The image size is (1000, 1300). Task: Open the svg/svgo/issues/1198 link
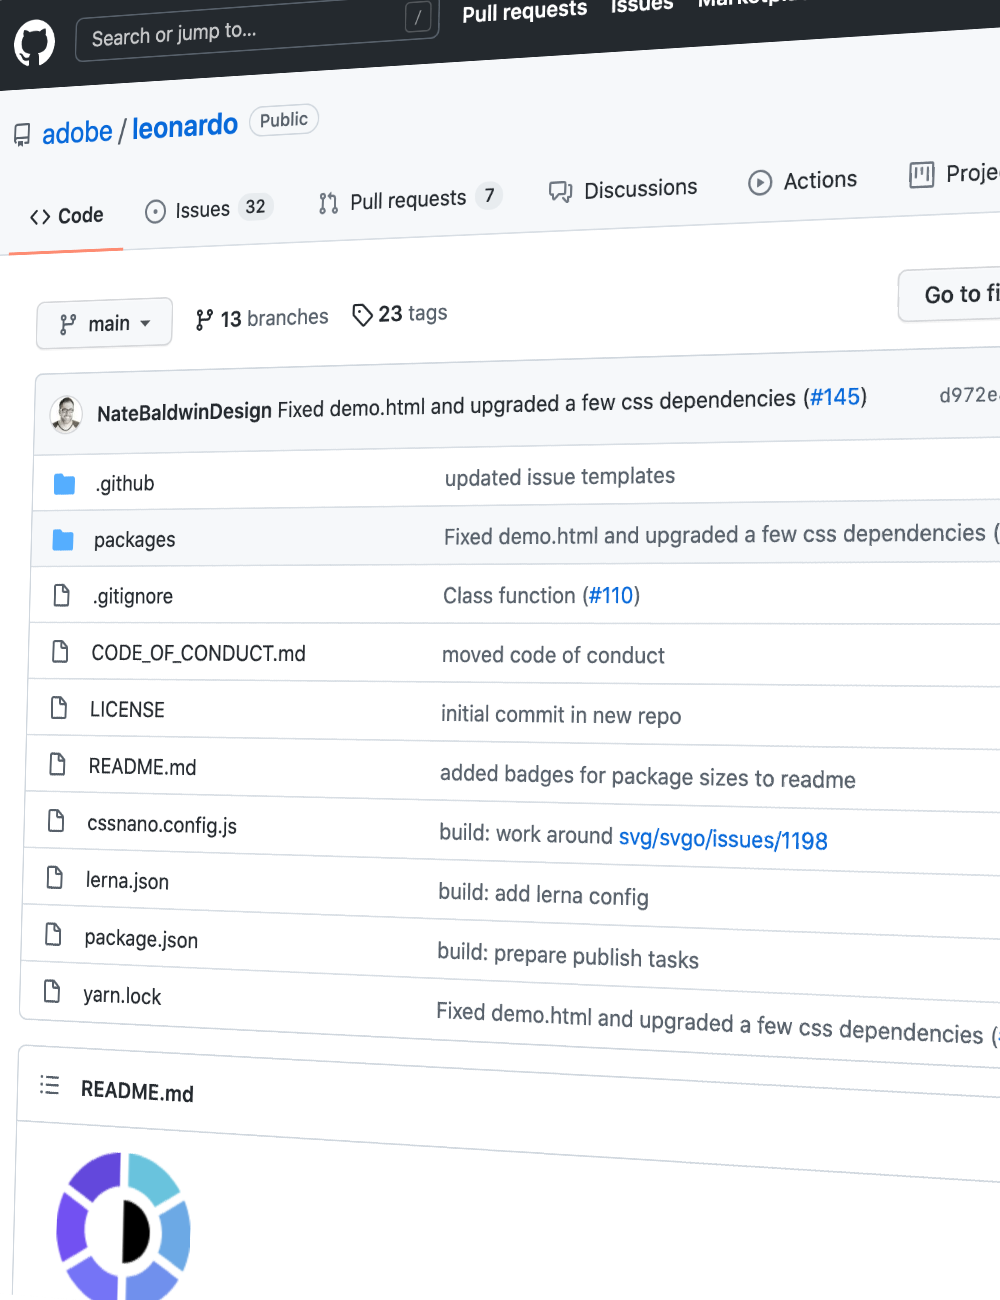(723, 839)
